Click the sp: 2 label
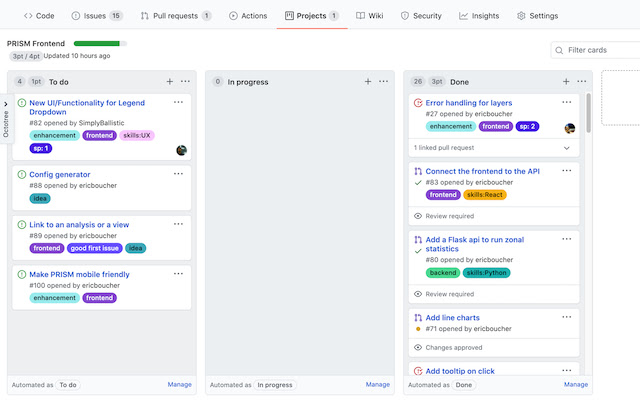The image size is (640, 400). pos(527,126)
